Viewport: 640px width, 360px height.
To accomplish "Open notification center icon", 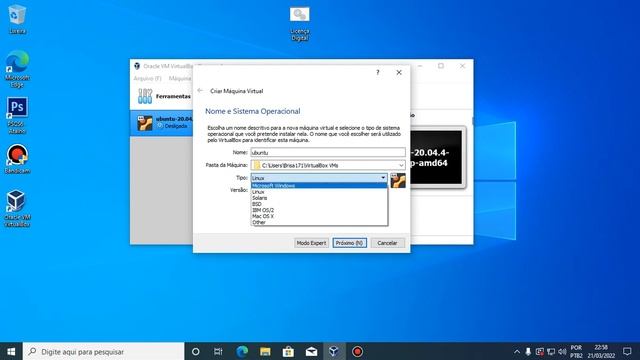I will (627, 351).
